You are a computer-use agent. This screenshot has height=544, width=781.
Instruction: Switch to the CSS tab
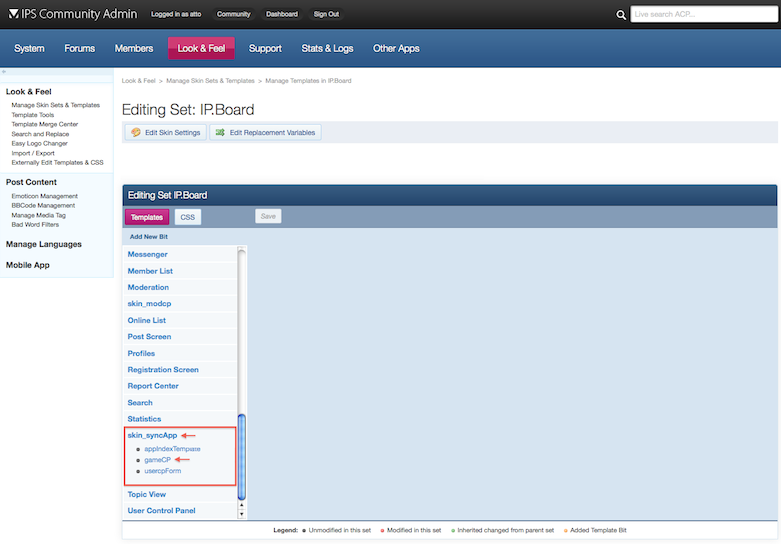[x=188, y=217]
